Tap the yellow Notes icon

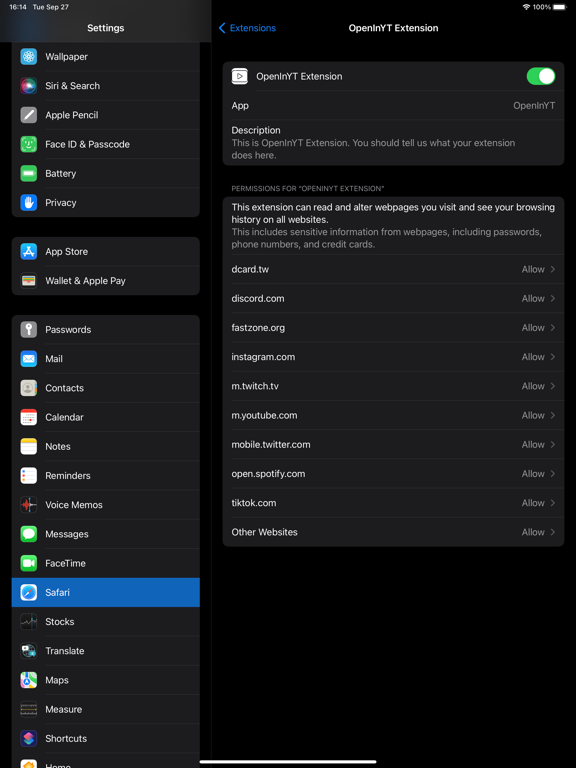(x=28, y=446)
